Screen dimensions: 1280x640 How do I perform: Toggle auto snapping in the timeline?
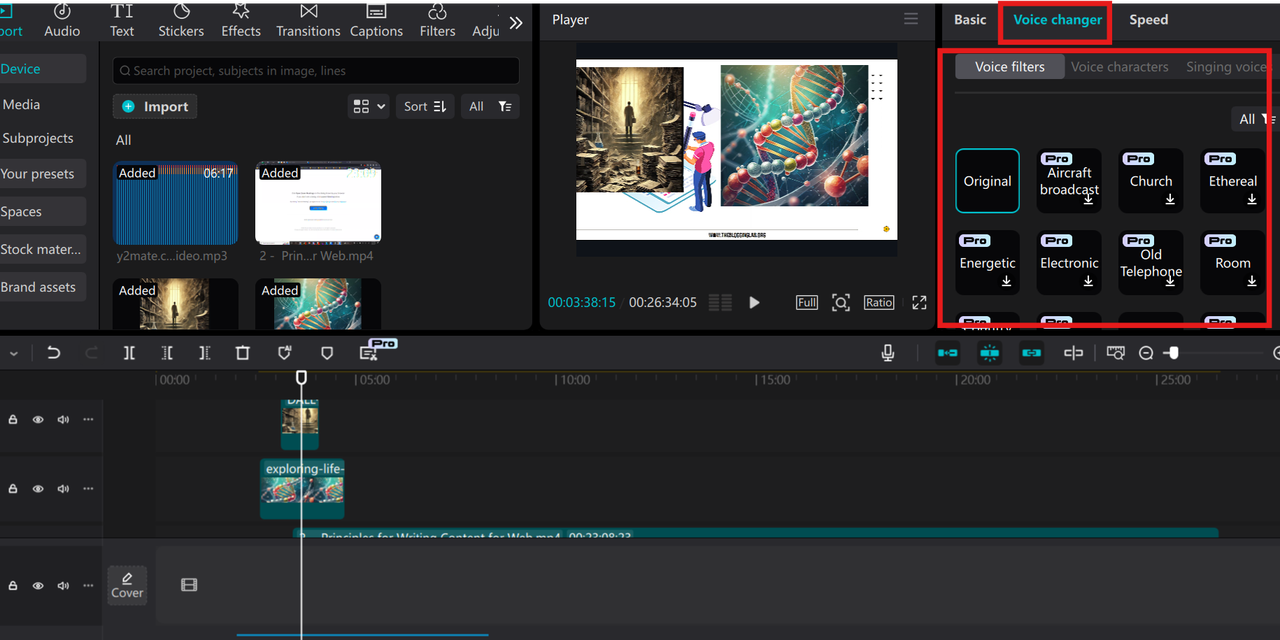tap(989, 353)
